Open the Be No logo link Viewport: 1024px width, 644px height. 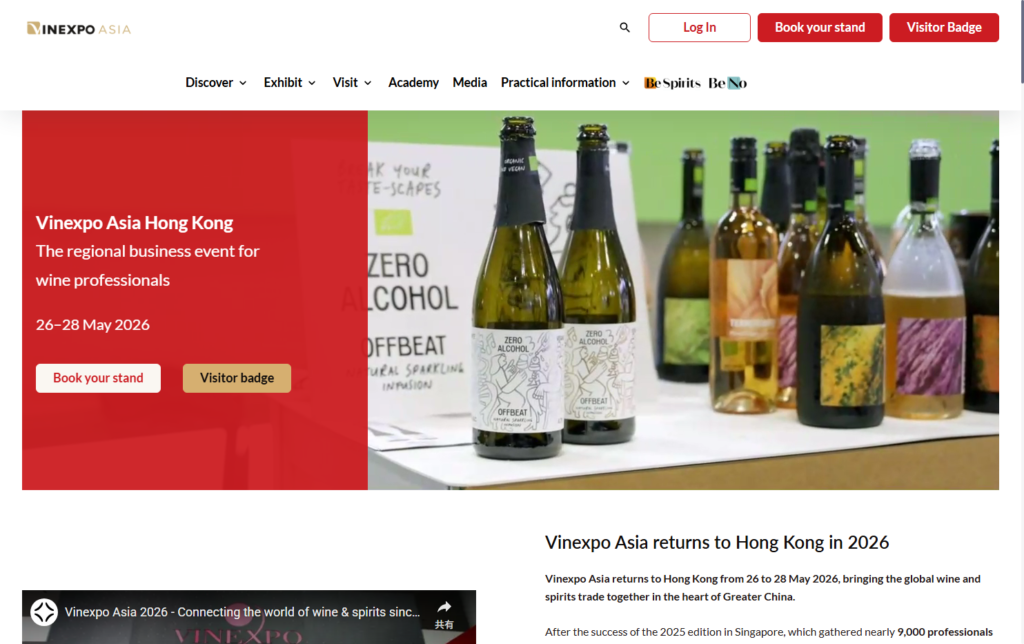[728, 83]
